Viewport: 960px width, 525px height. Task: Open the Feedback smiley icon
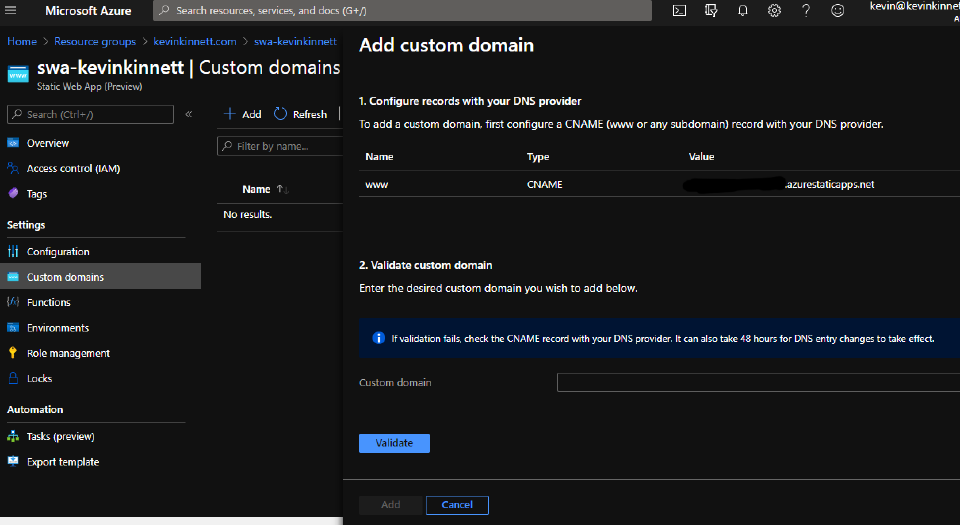pos(838,10)
